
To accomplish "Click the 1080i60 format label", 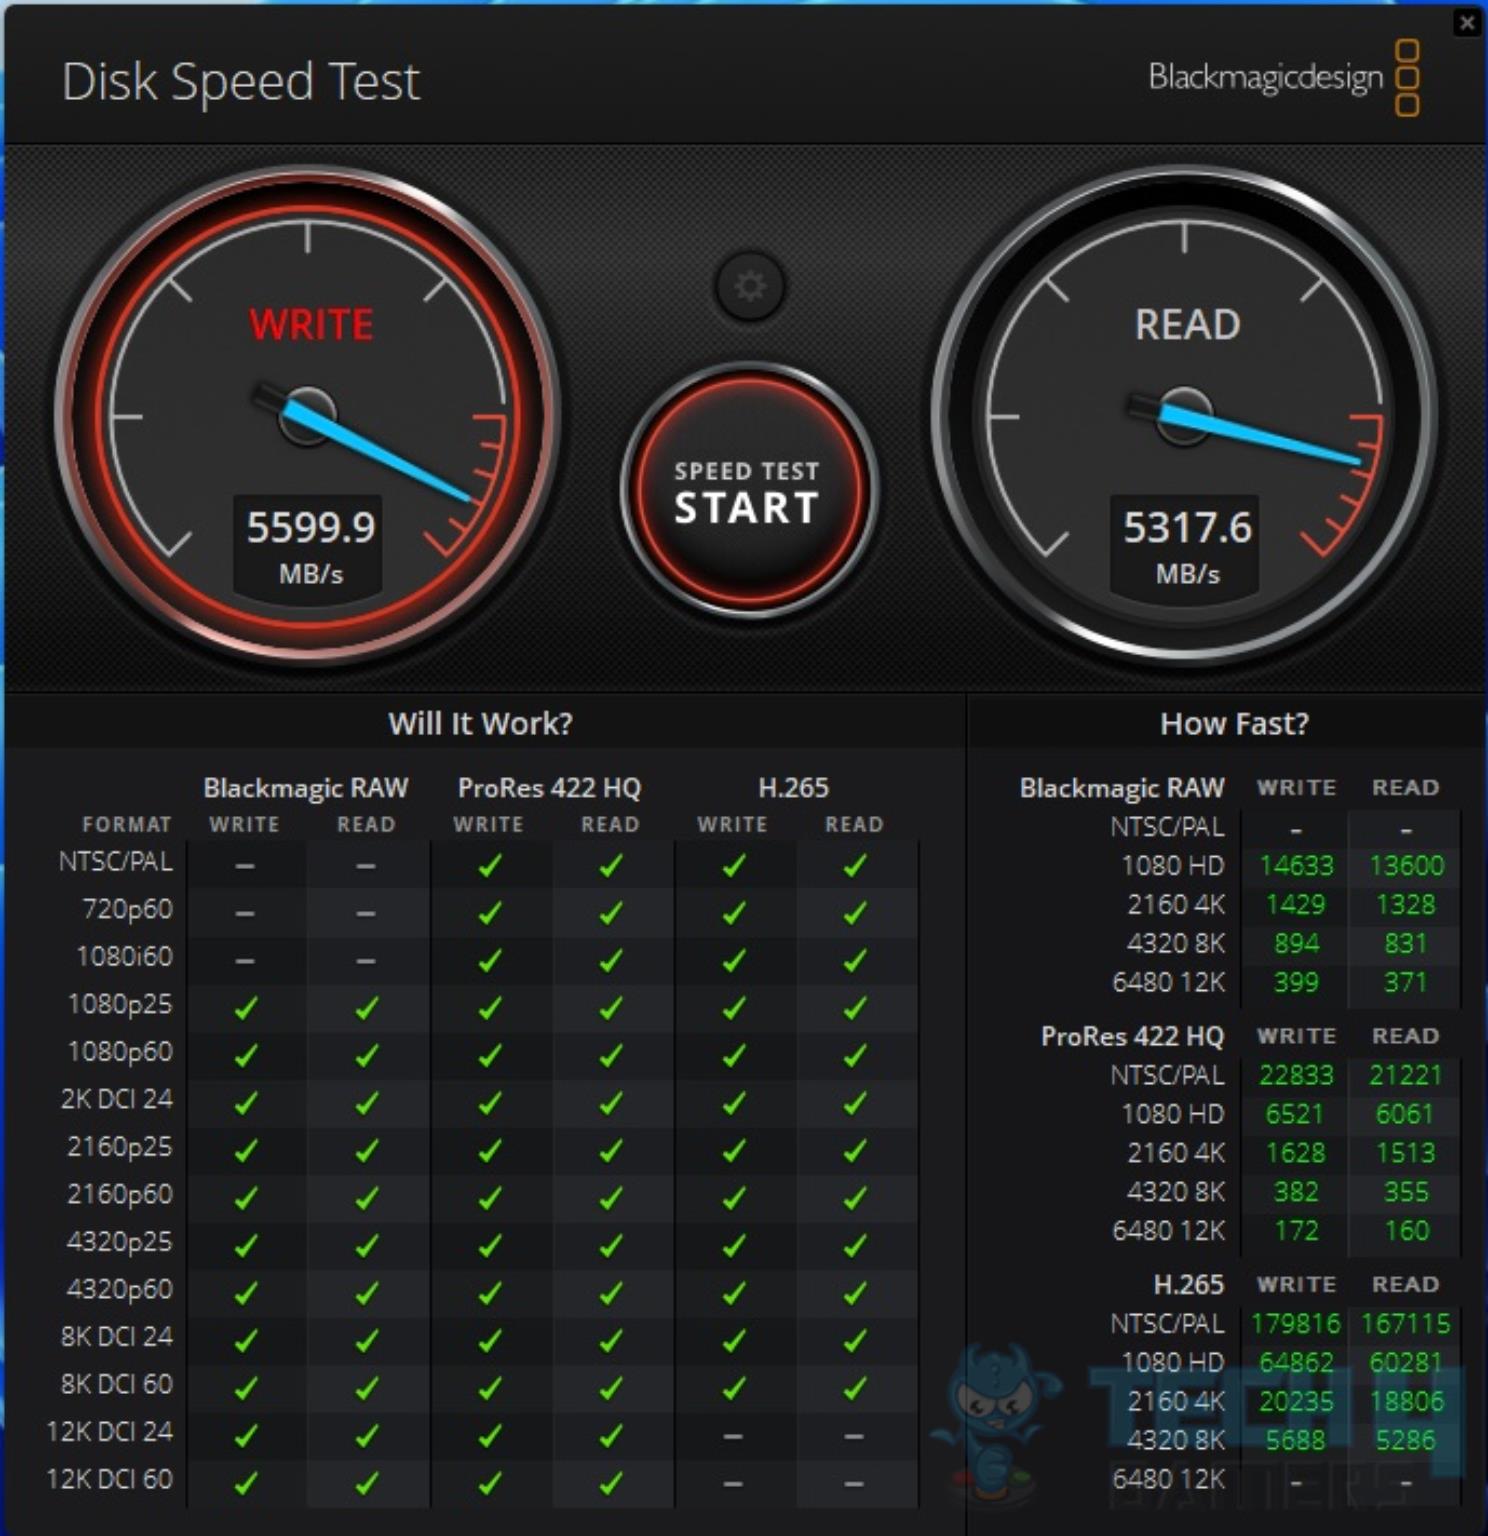I will click(x=124, y=956).
